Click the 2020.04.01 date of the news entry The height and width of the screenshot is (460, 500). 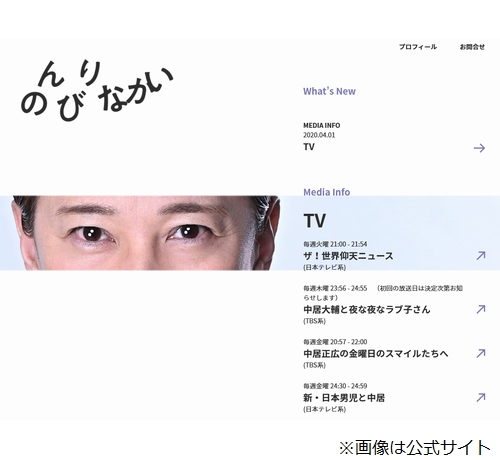[319, 135]
